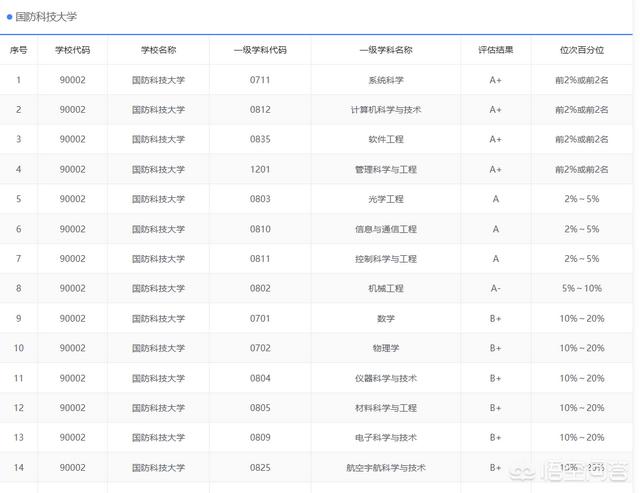640x493 pixels.
Task: Click the B+ result for 数学
Action: [x=496, y=318]
